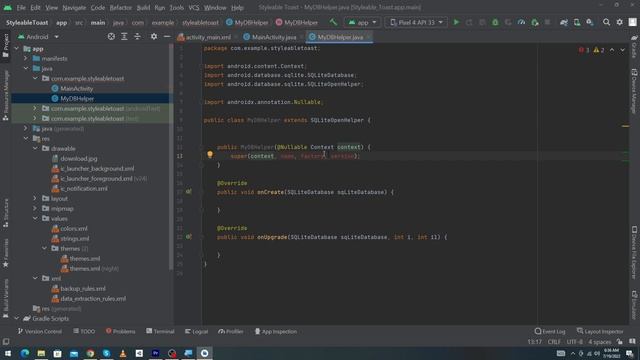Open Google Chrome from taskbar
The height and width of the screenshot is (360, 640).
coord(90,353)
